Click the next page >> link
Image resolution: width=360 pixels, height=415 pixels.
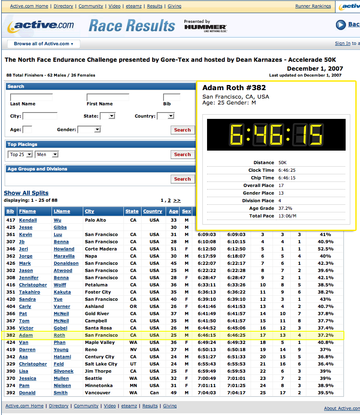click(x=177, y=200)
